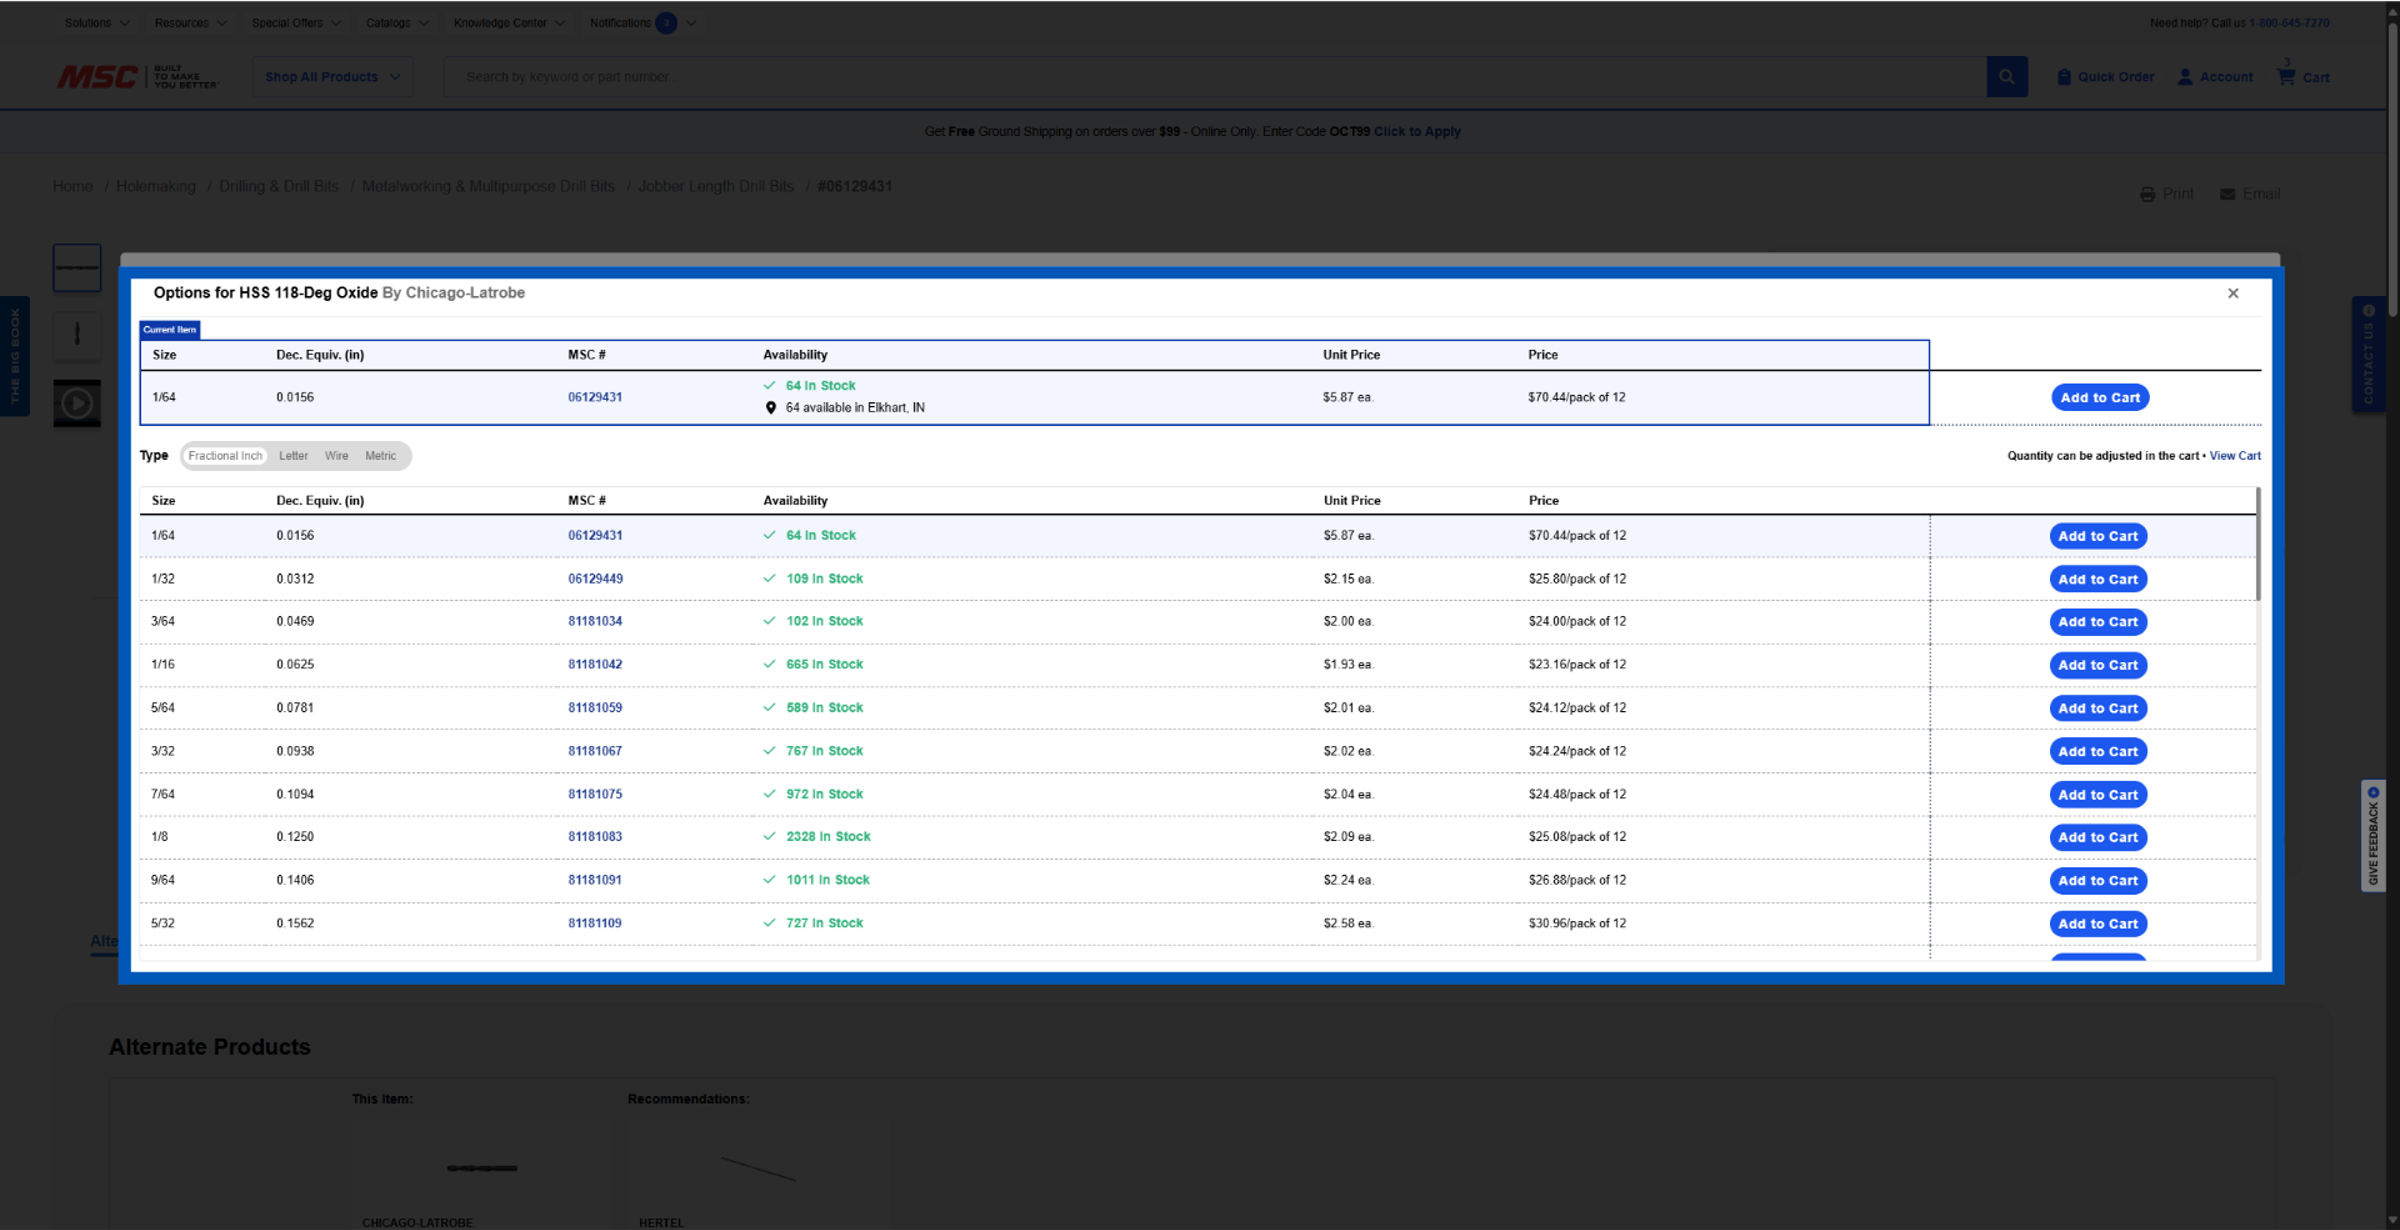Open MSC number 81181091 link
Viewport: 2400px width, 1230px height.
pos(595,880)
